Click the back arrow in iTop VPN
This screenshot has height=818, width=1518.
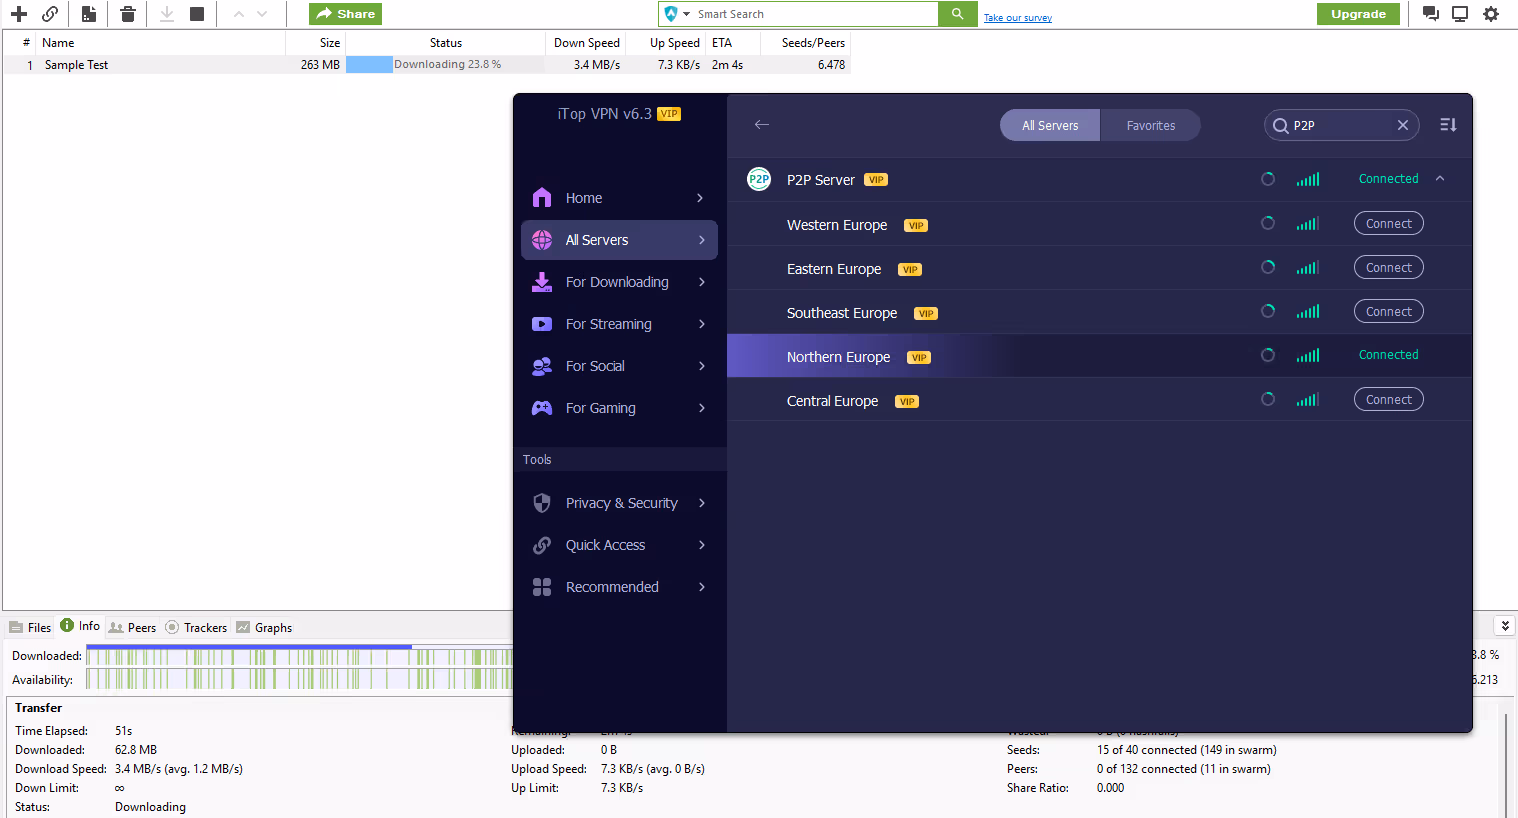(x=762, y=124)
